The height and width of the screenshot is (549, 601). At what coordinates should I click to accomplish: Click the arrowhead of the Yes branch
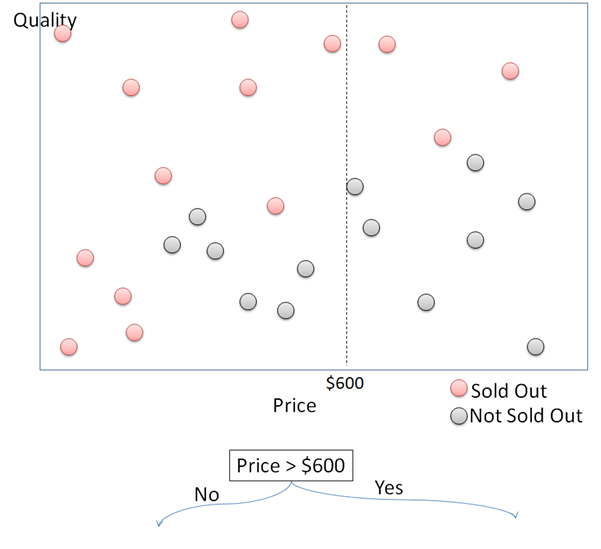click(x=517, y=515)
